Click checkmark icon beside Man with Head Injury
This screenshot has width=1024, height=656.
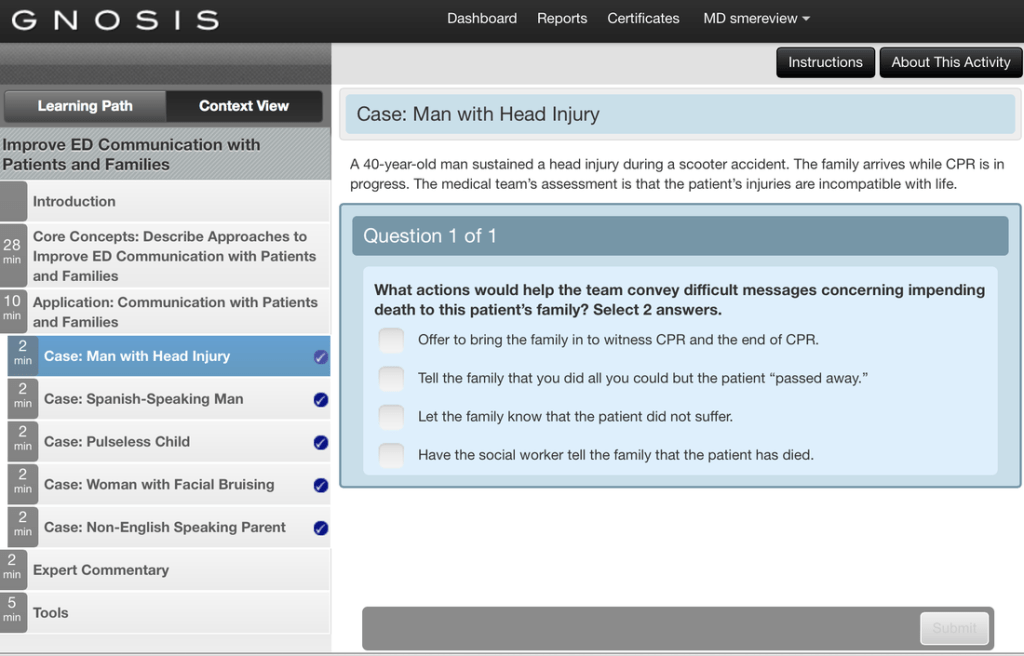[x=320, y=357]
